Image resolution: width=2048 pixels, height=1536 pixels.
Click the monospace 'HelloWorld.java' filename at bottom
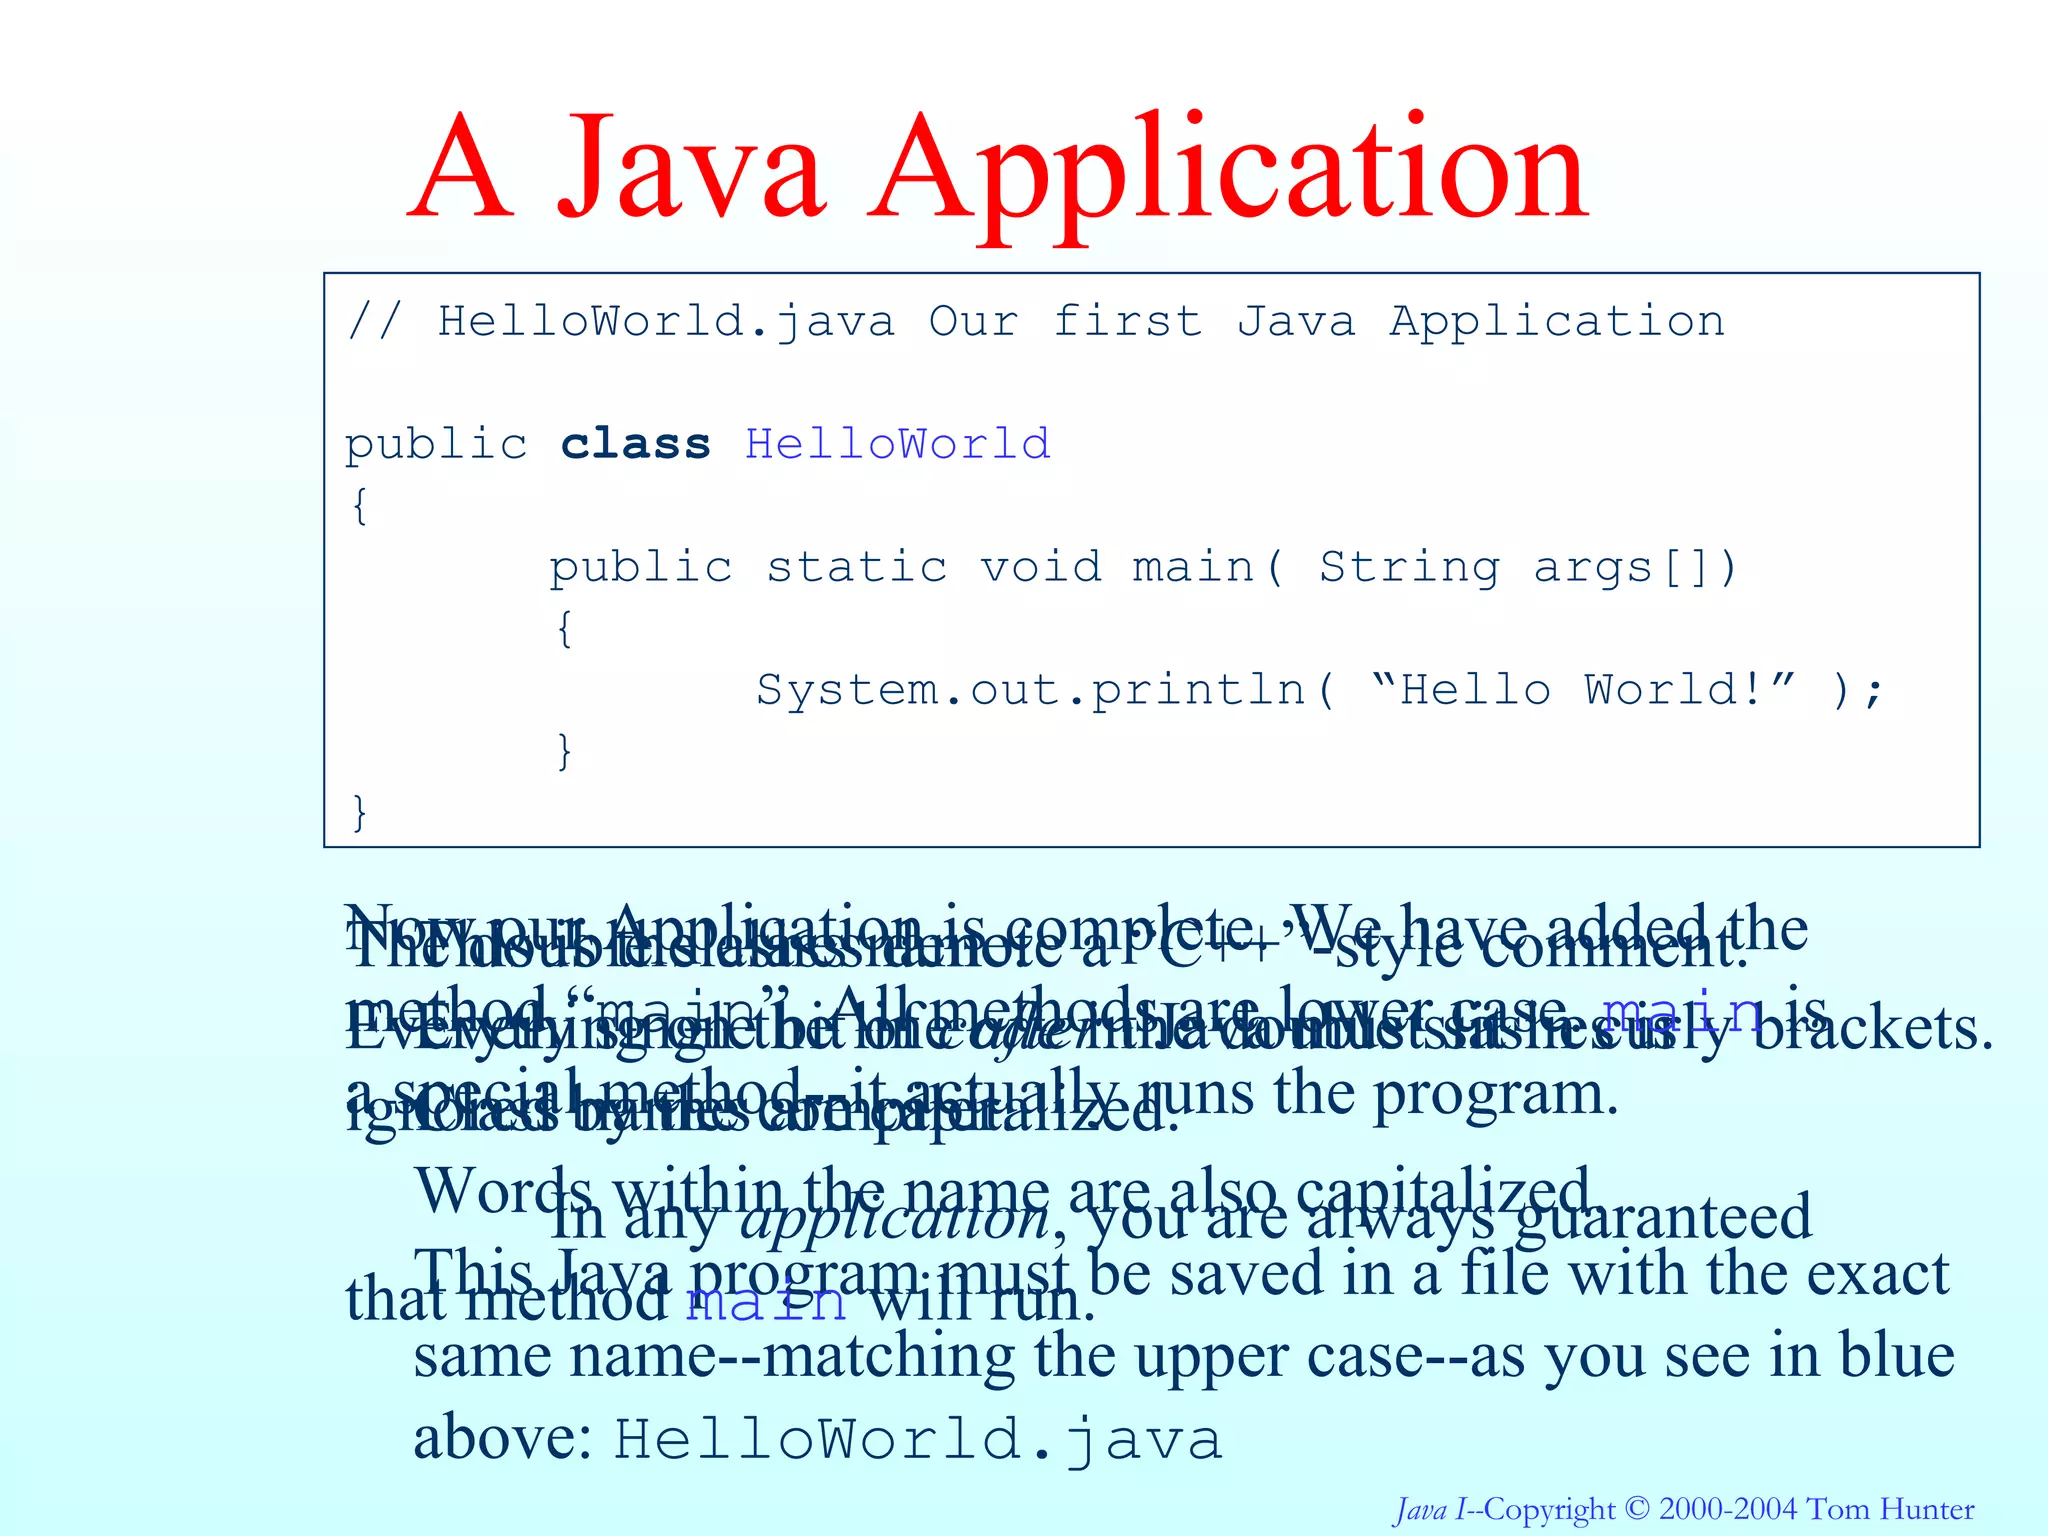coord(918,1440)
